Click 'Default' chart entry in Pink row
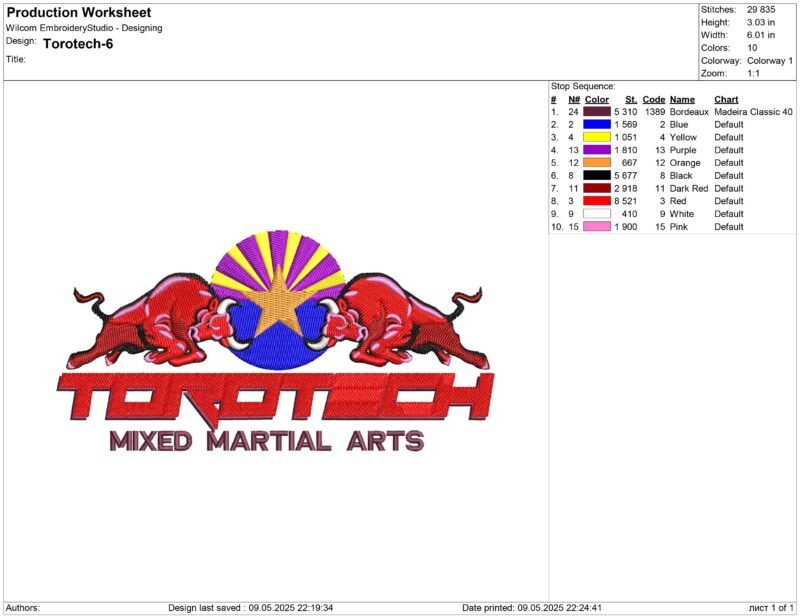The height and width of the screenshot is (616, 800). tap(729, 227)
